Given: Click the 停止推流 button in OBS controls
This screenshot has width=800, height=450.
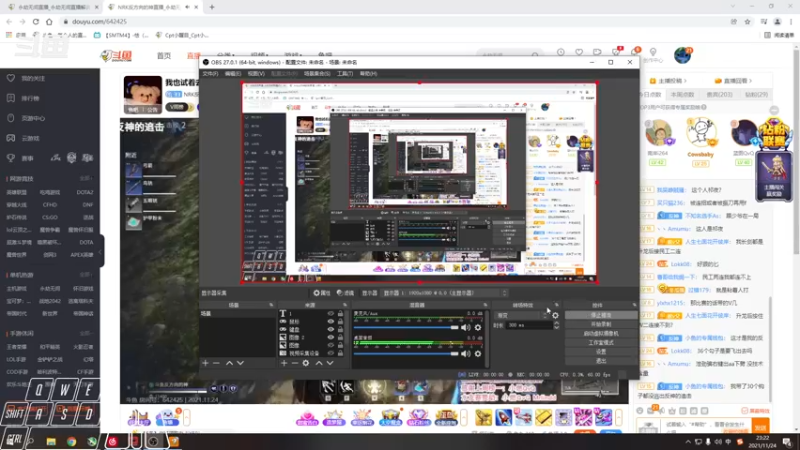Looking at the screenshot, I should coord(601,315).
